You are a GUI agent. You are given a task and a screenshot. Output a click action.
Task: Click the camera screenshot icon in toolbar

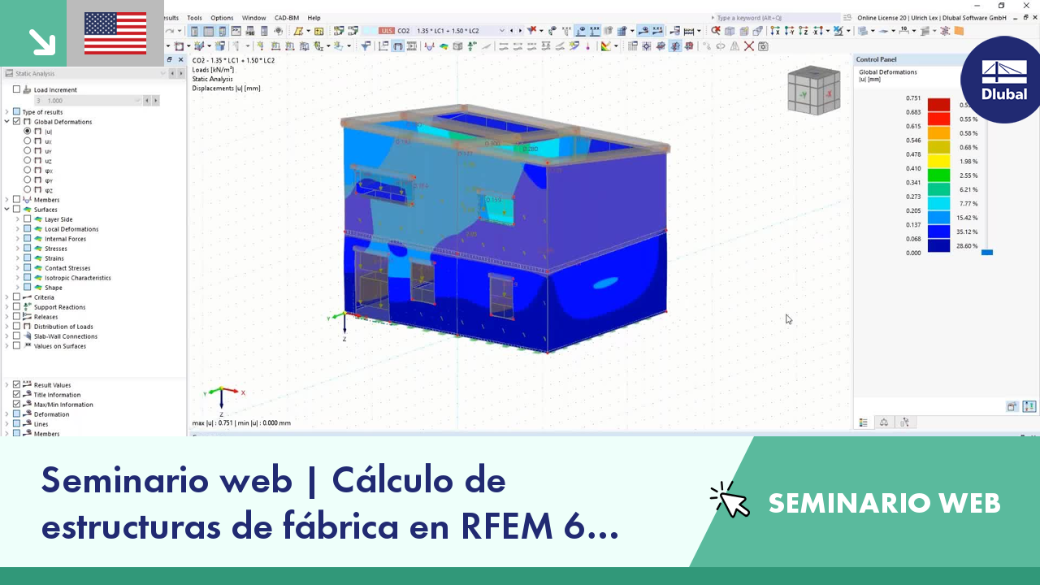(763, 46)
